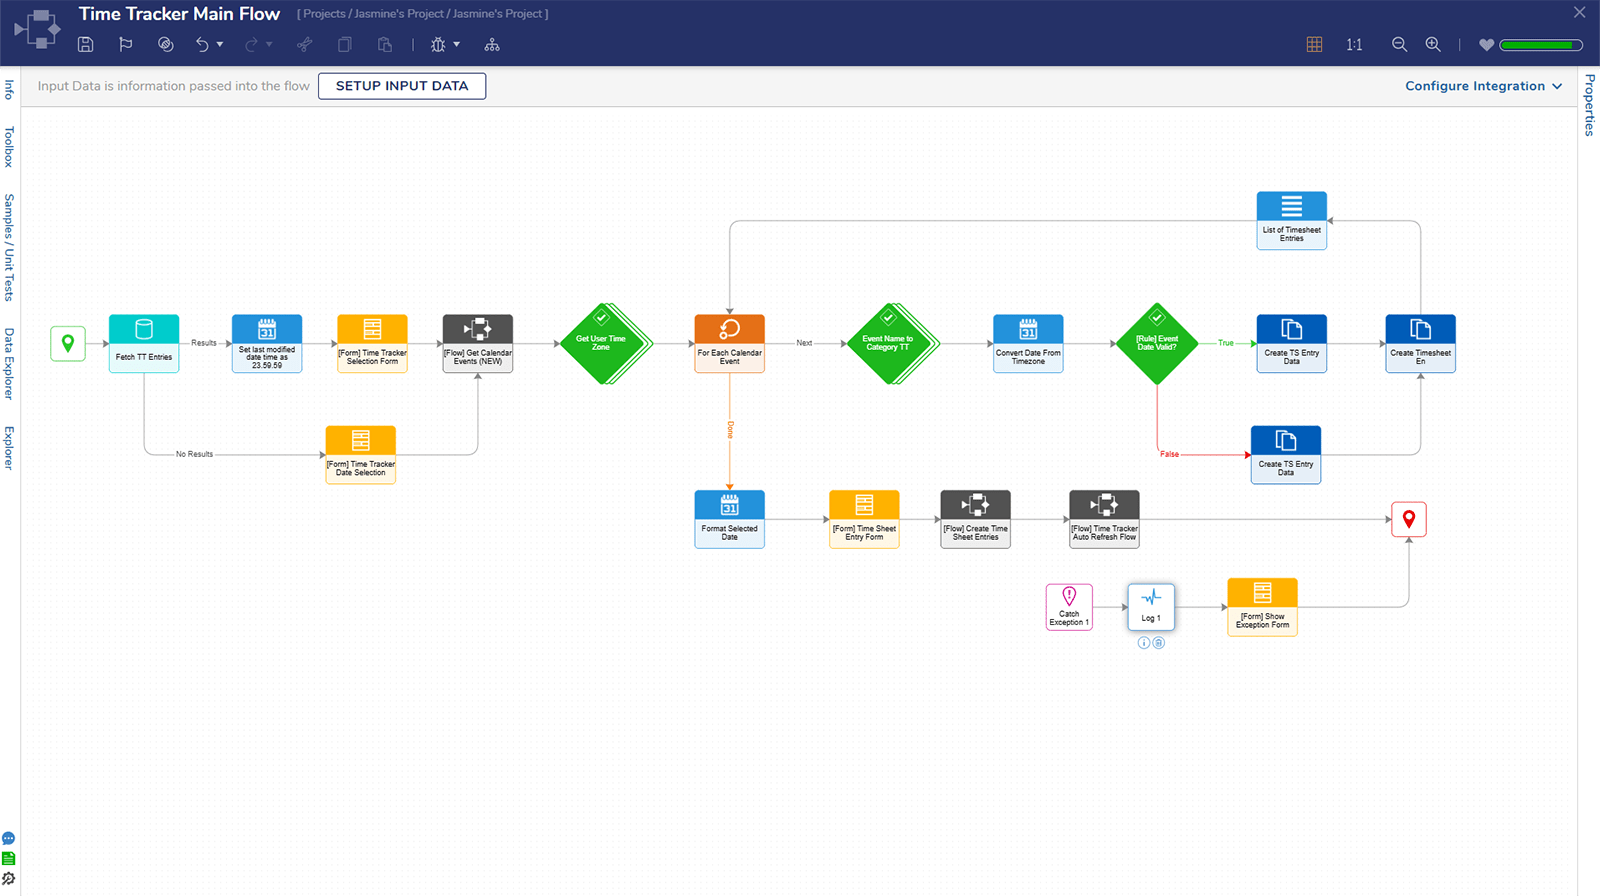Click the green flow health bar
Screen dimensions: 1600x896
(x=1540, y=45)
